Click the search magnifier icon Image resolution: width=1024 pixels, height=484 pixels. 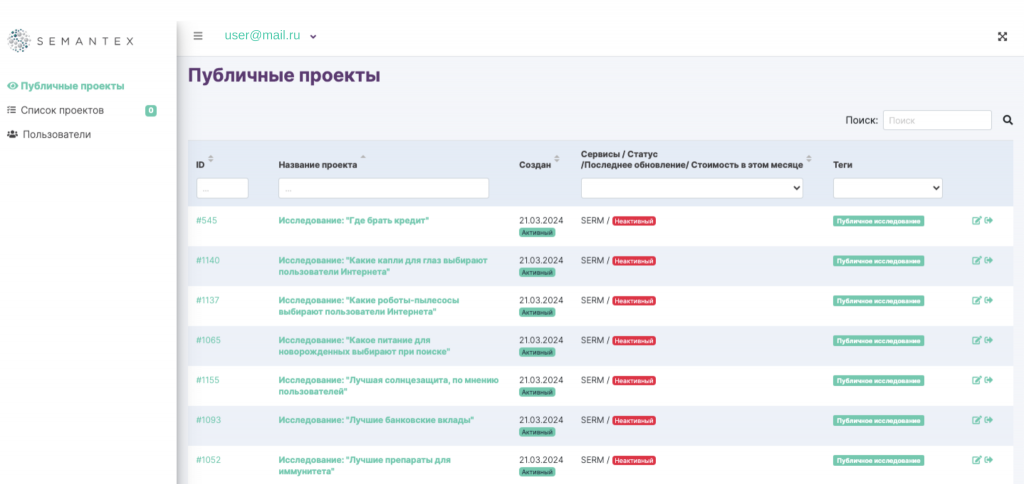tap(1008, 120)
